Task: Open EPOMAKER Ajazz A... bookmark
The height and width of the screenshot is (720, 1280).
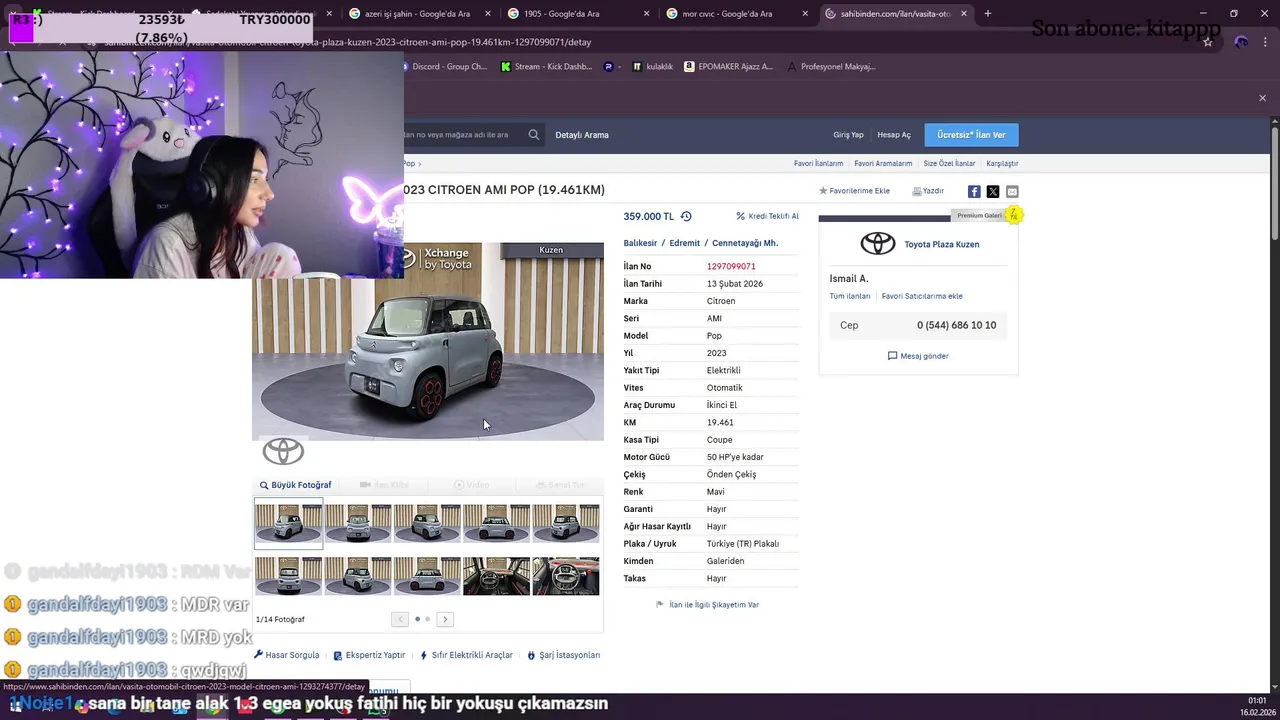Action: (728, 66)
